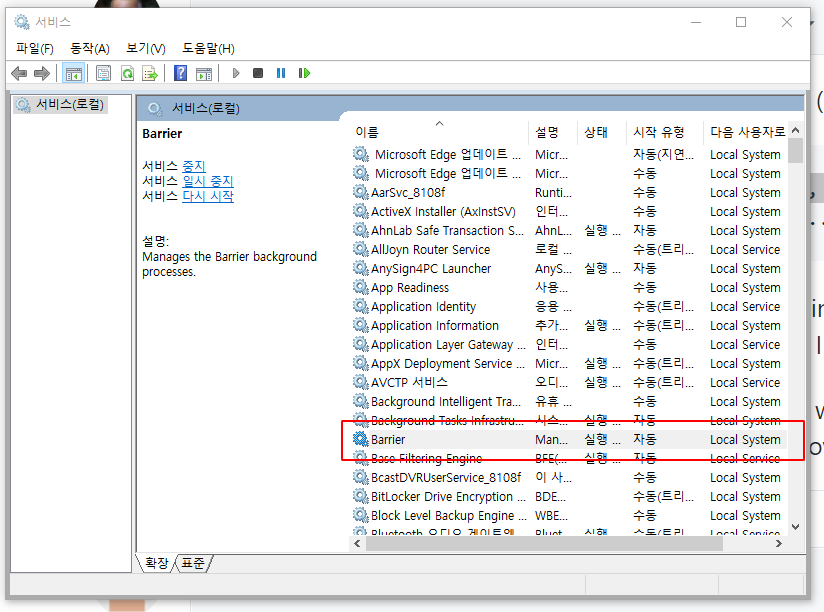Click the AVCTP 서비스 gear icon

click(360, 382)
